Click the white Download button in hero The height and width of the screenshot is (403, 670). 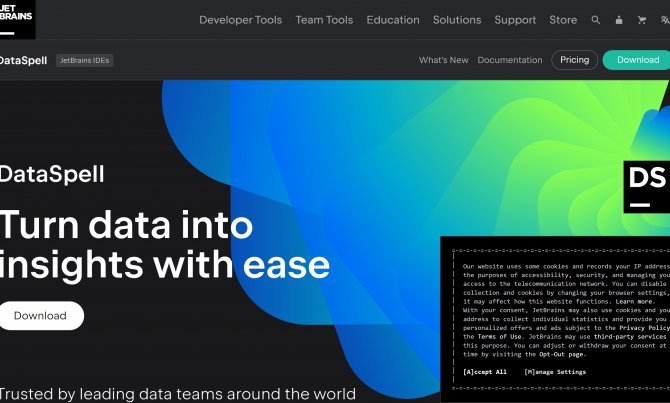41,315
